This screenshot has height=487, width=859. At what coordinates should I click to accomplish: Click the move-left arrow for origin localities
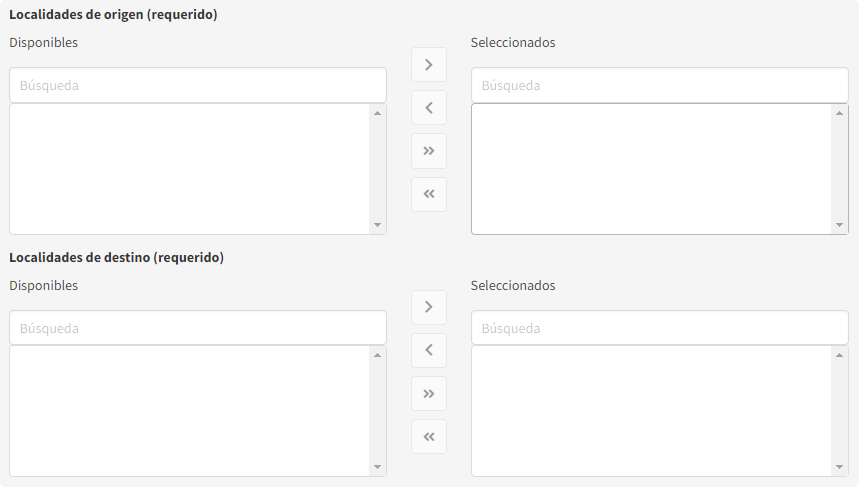(429, 108)
